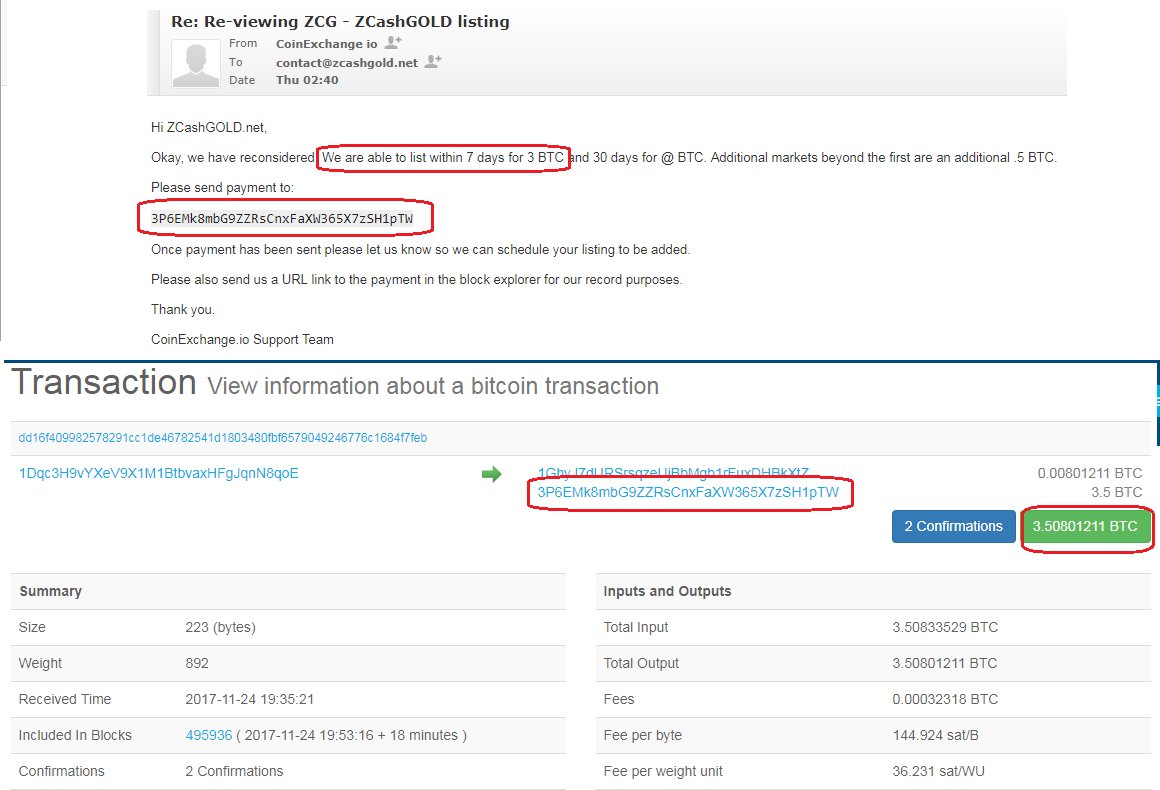Click the output amount 3.5 BTC
Image resolution: width=1160 pixels, height=790 pixels.
(x=1116, y=493)
